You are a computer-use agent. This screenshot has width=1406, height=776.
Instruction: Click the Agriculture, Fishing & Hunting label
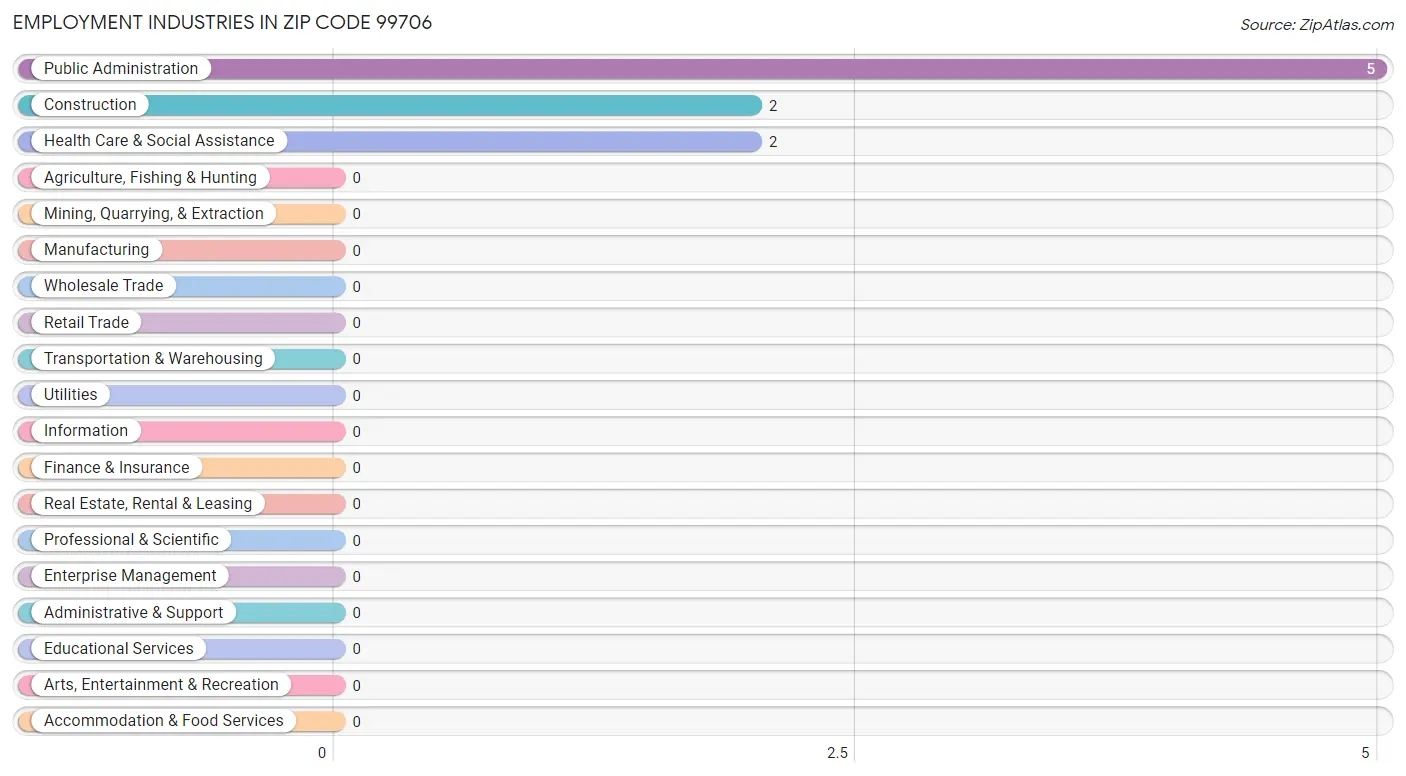[150, 178]
